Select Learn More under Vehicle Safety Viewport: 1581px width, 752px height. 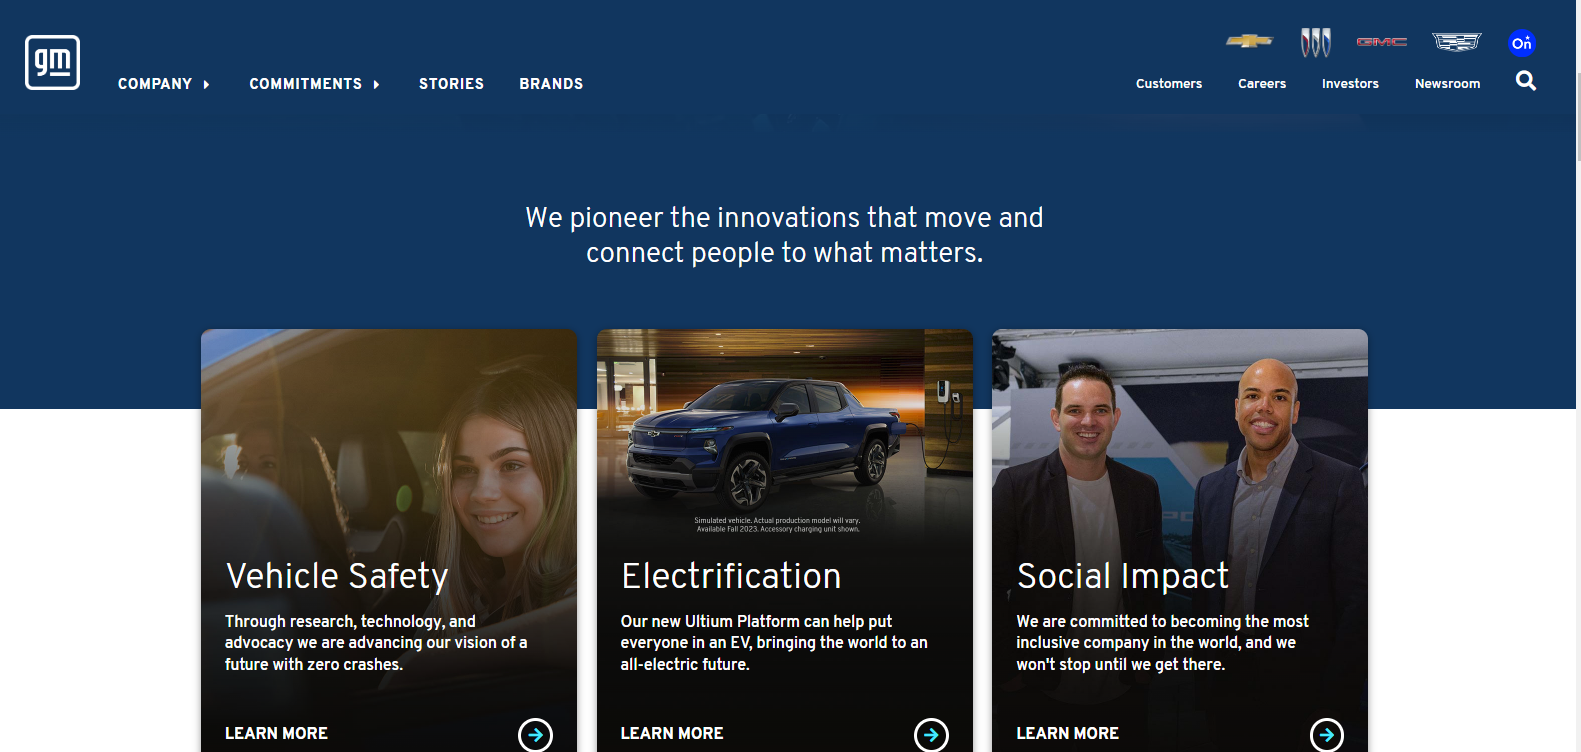[276, 733]
